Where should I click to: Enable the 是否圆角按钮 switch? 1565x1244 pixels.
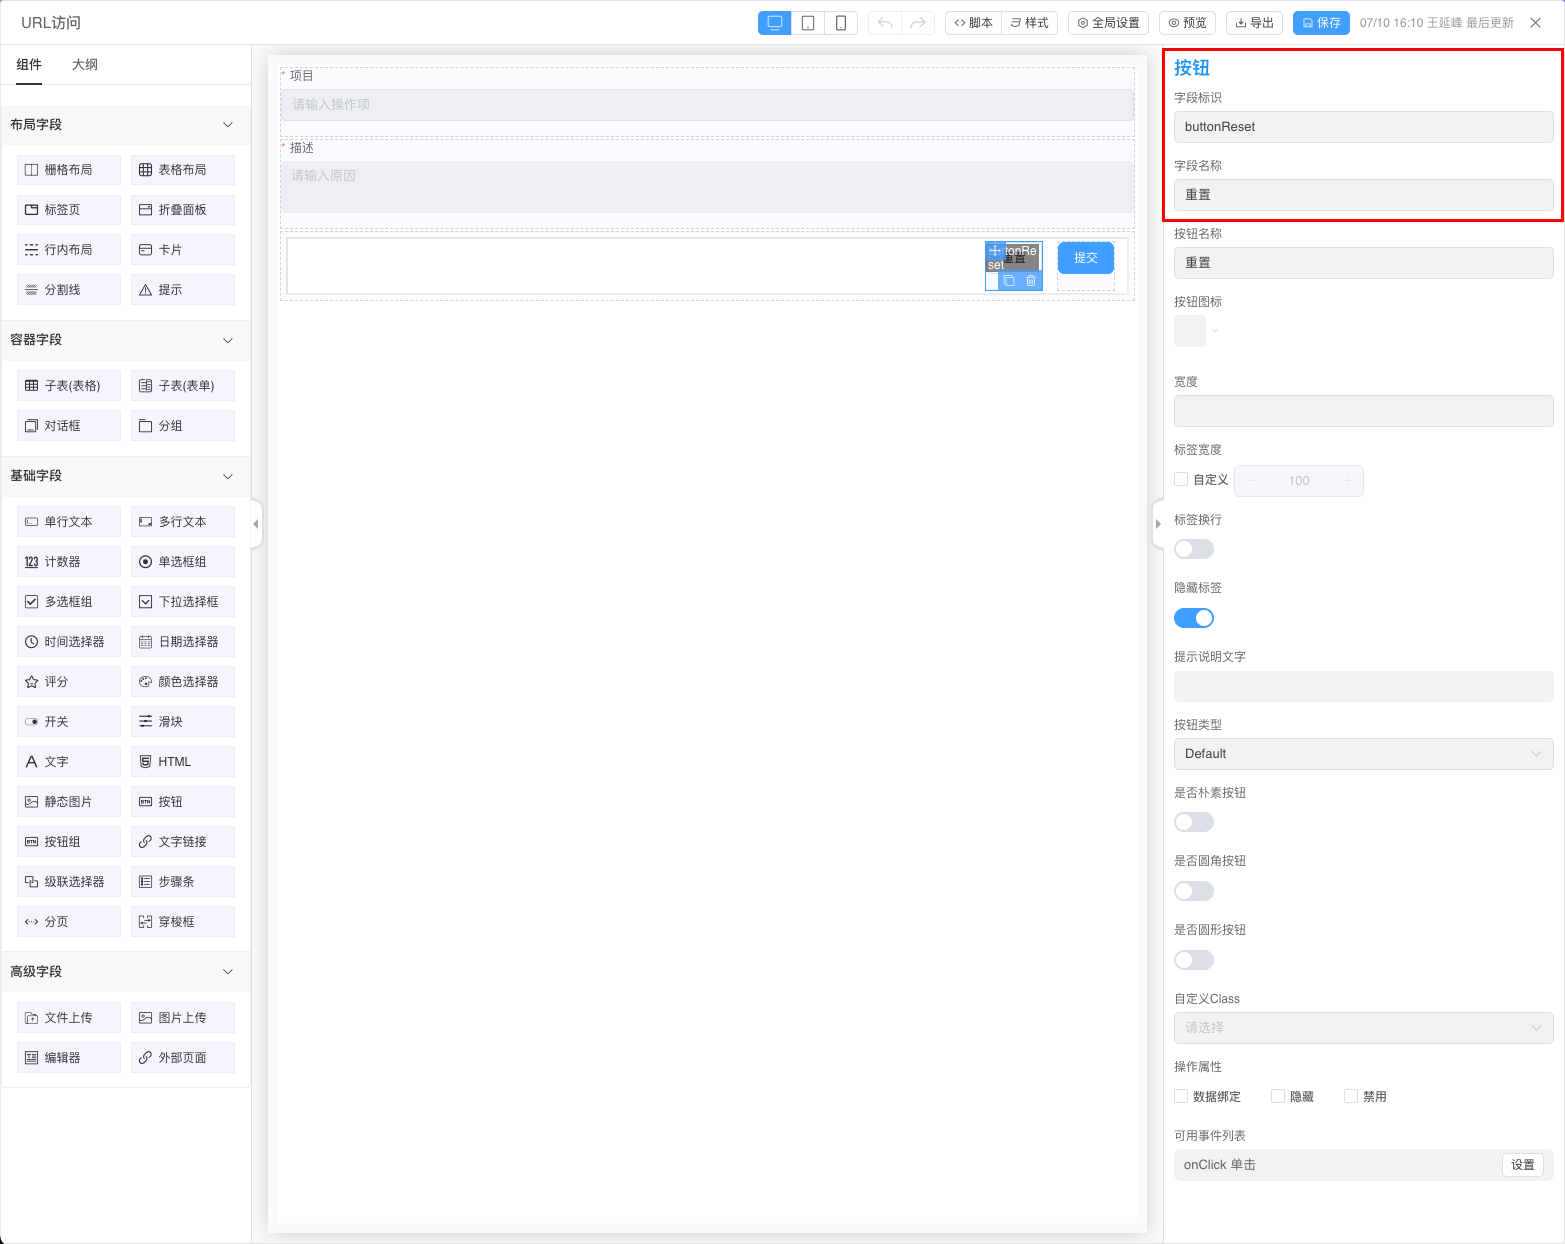click(1193, 891)
